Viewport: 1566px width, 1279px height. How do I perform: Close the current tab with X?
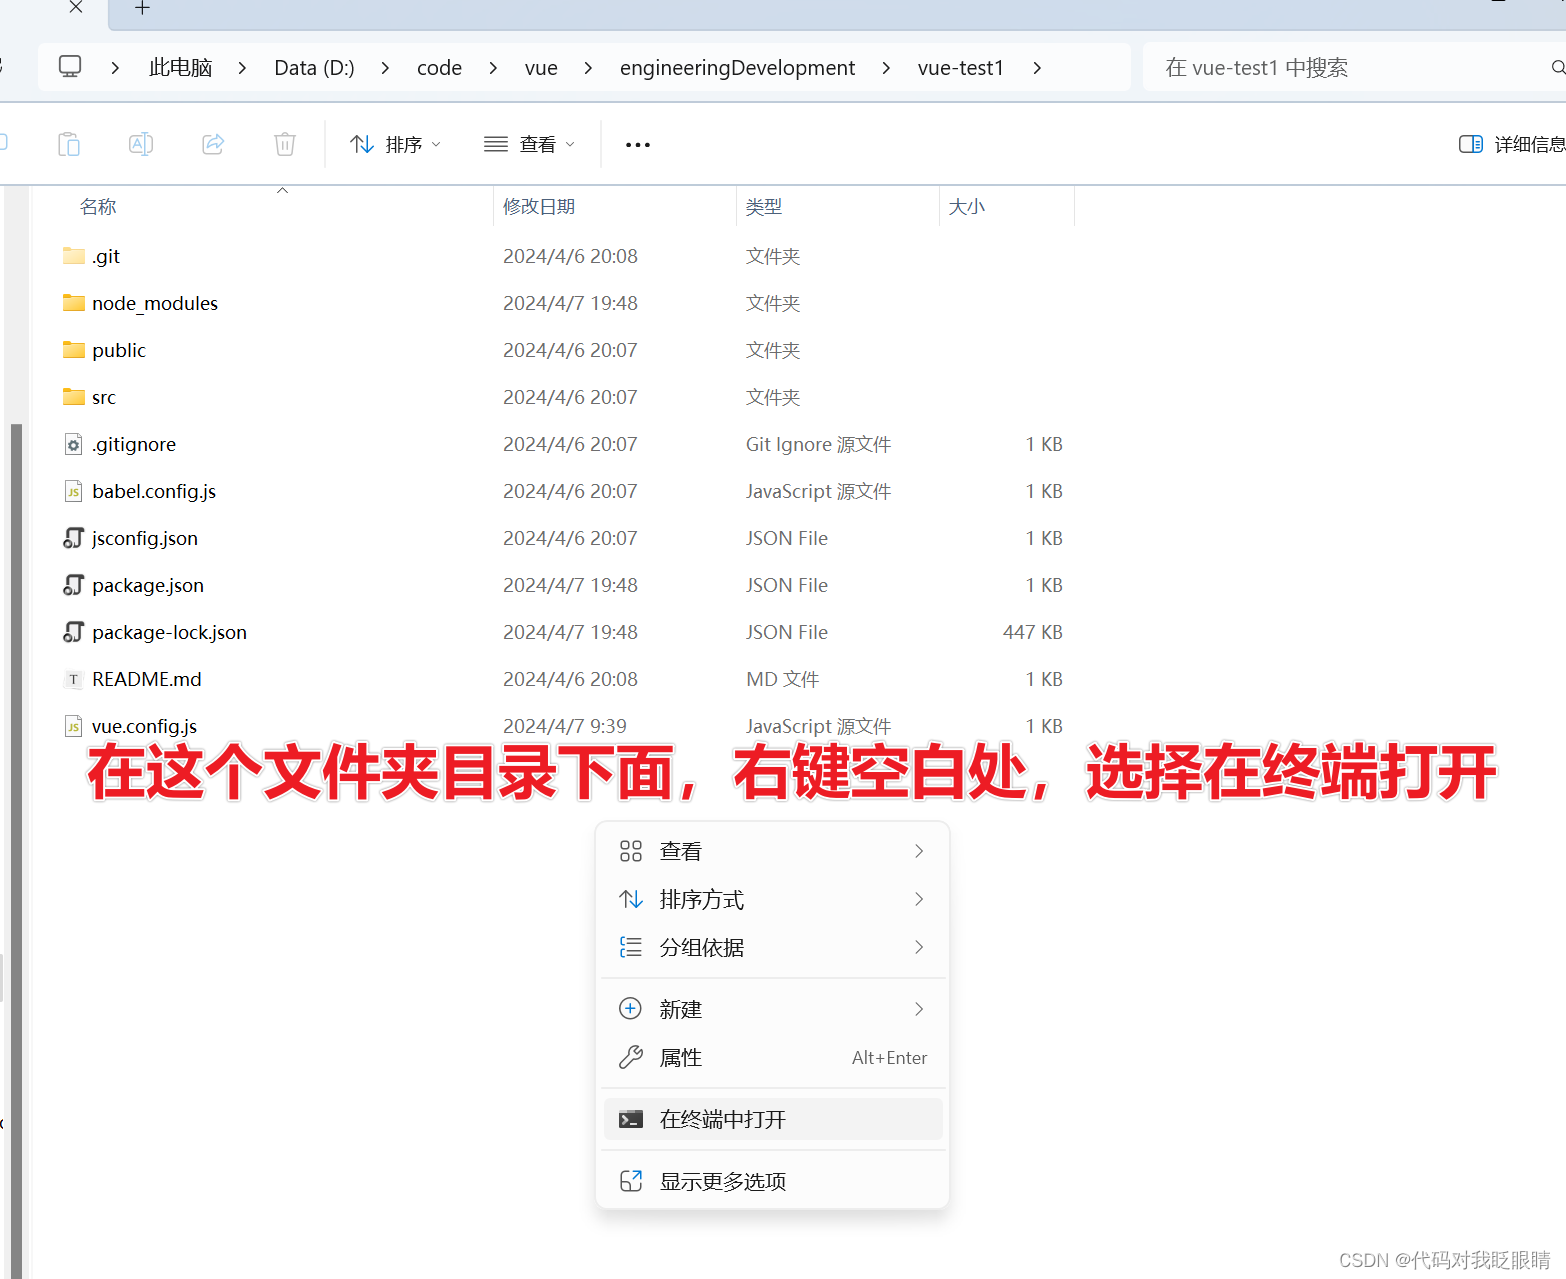[x=76, y=7]
